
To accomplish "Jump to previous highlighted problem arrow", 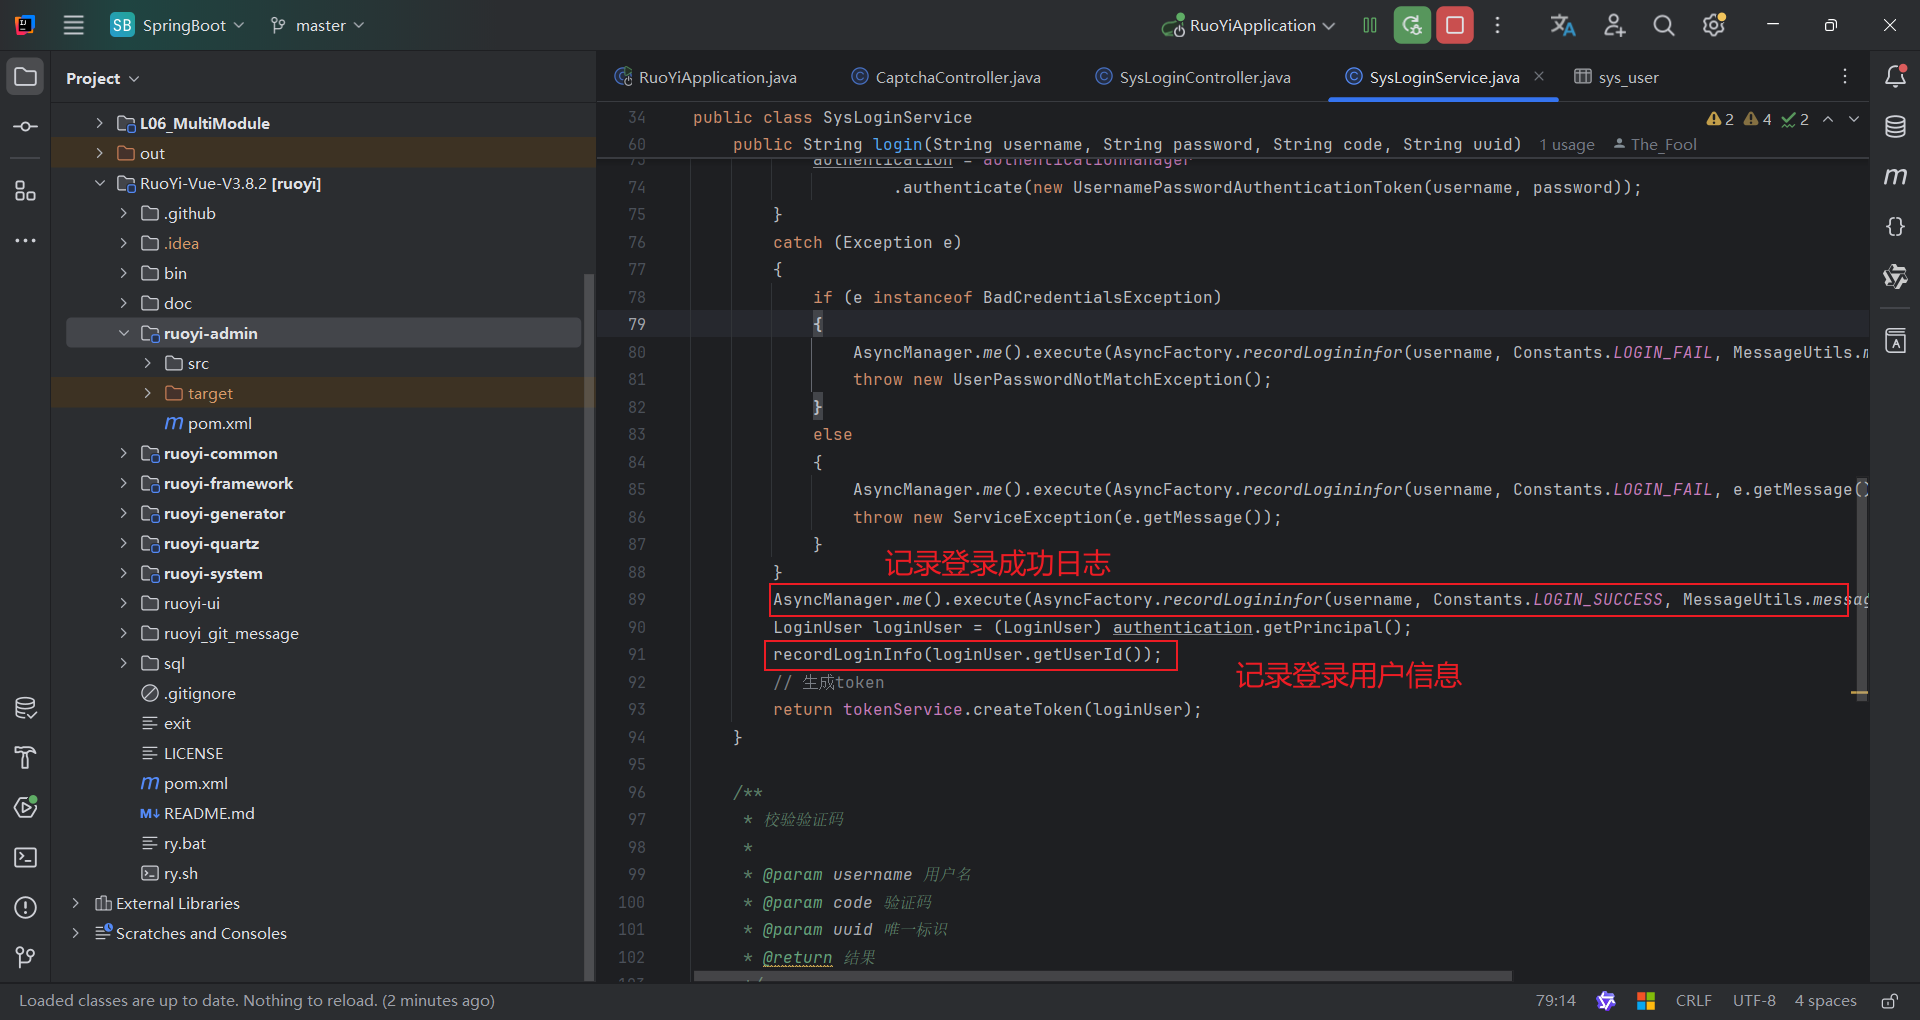I will tap(1828, 119).
